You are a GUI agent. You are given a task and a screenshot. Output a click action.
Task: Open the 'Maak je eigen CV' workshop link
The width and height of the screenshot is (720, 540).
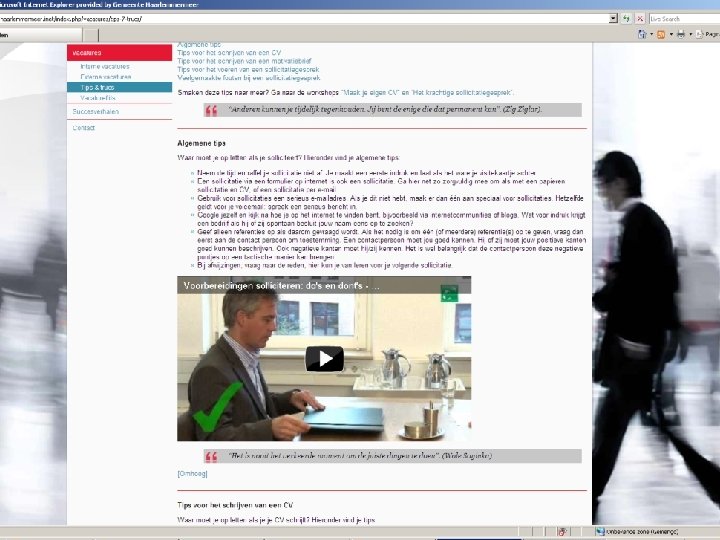pyautogui.click(x=370, y=92)
